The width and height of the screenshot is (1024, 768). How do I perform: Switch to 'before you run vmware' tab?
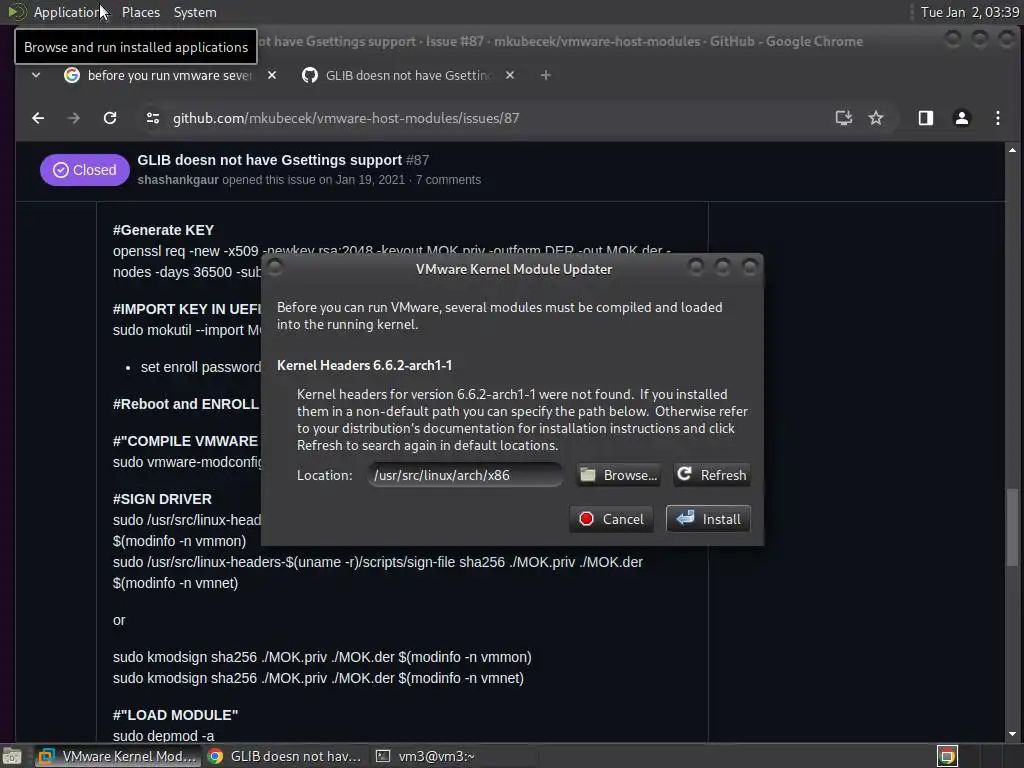coord(158,76)
